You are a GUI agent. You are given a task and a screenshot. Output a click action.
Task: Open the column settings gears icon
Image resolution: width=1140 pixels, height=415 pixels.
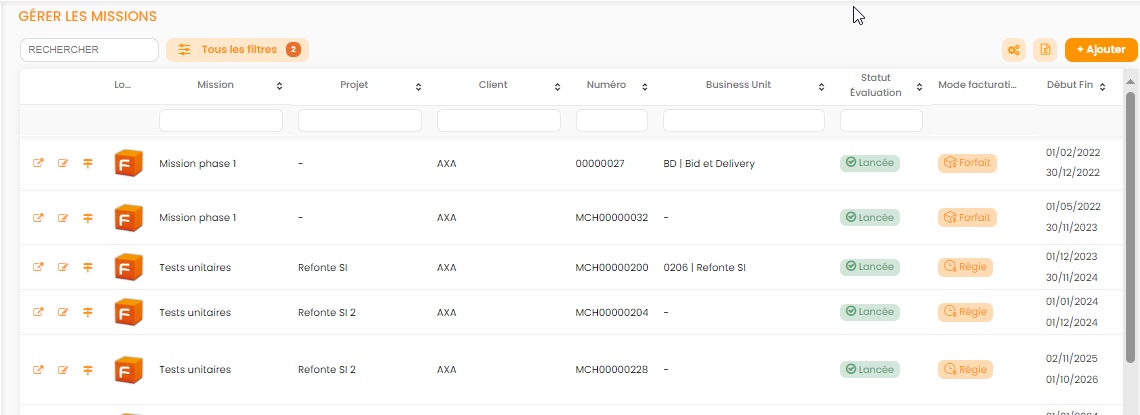tap(1014, 50)
